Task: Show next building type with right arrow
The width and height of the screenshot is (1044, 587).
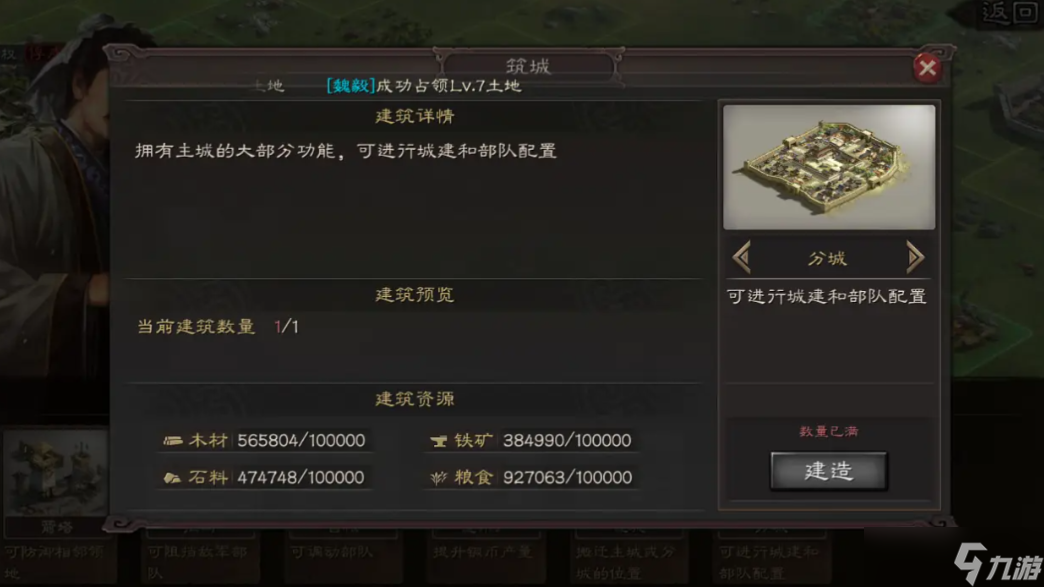Action: click(x=915, y=258)
